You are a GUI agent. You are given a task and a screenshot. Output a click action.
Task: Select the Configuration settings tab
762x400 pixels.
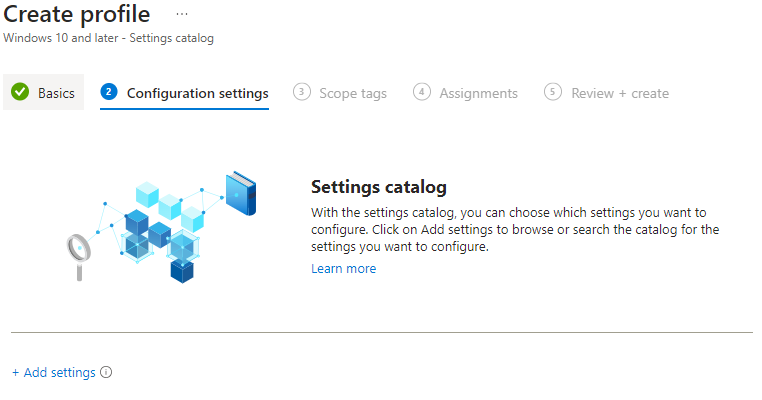tap(184, 93)
